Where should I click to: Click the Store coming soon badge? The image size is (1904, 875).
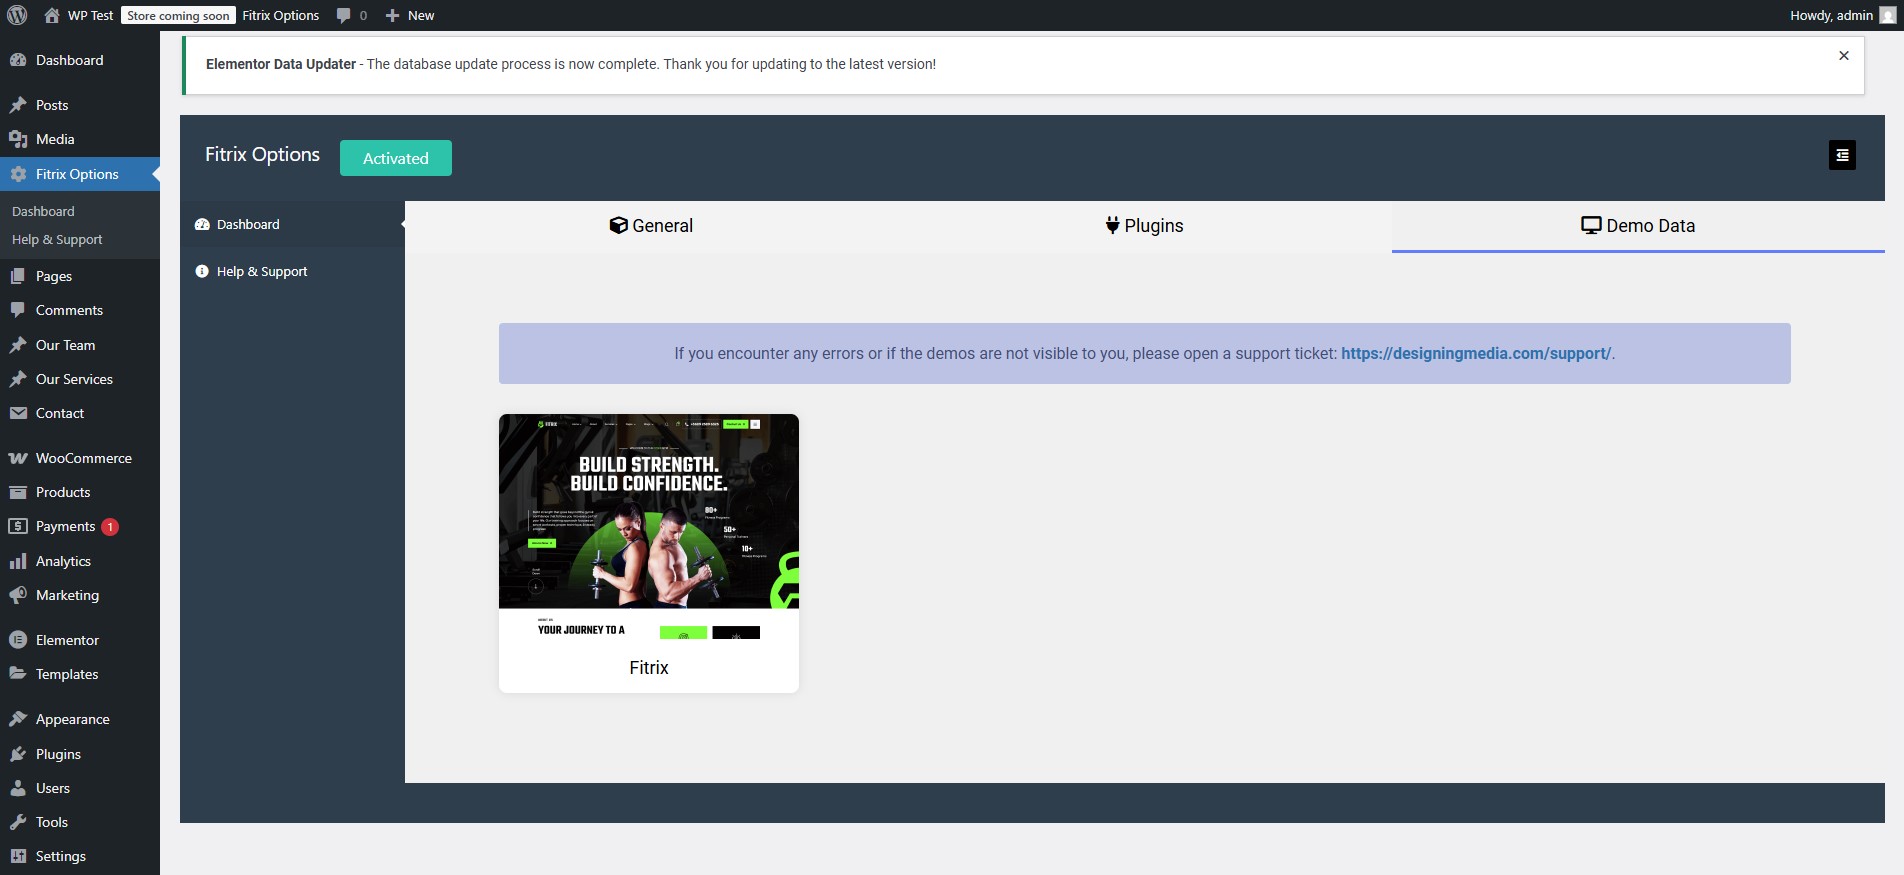coord(178,15)
